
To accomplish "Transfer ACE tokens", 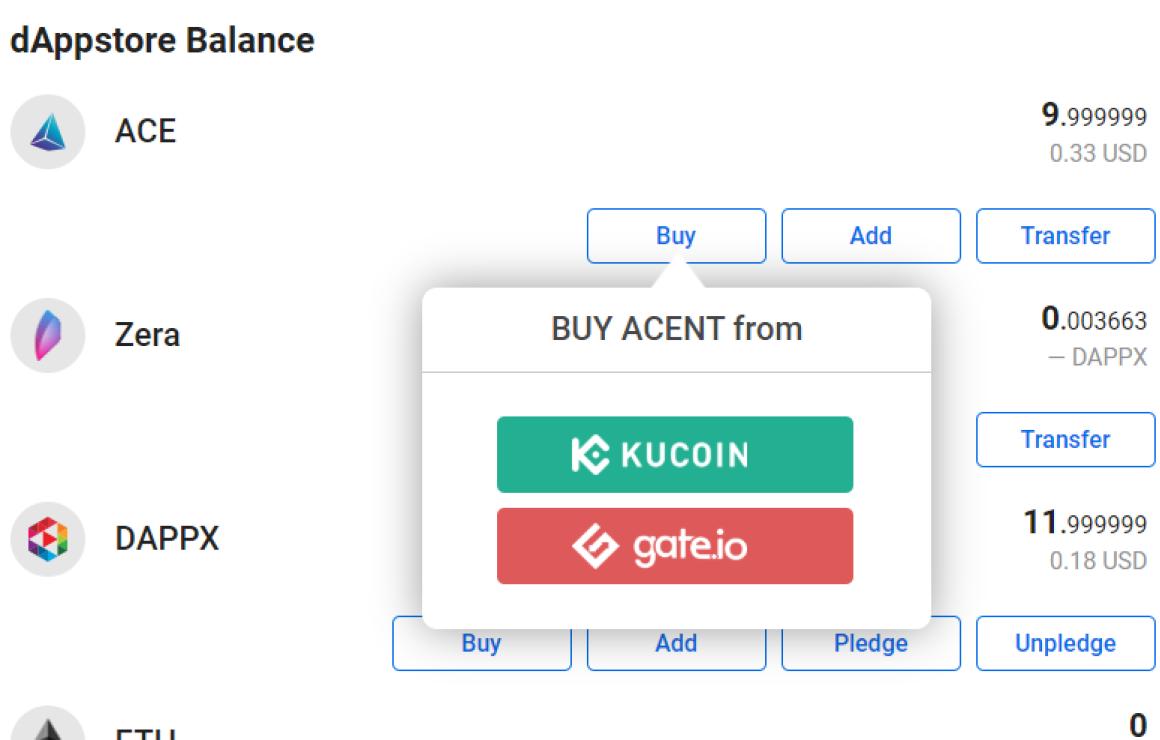I will (x=1065, y=236).
